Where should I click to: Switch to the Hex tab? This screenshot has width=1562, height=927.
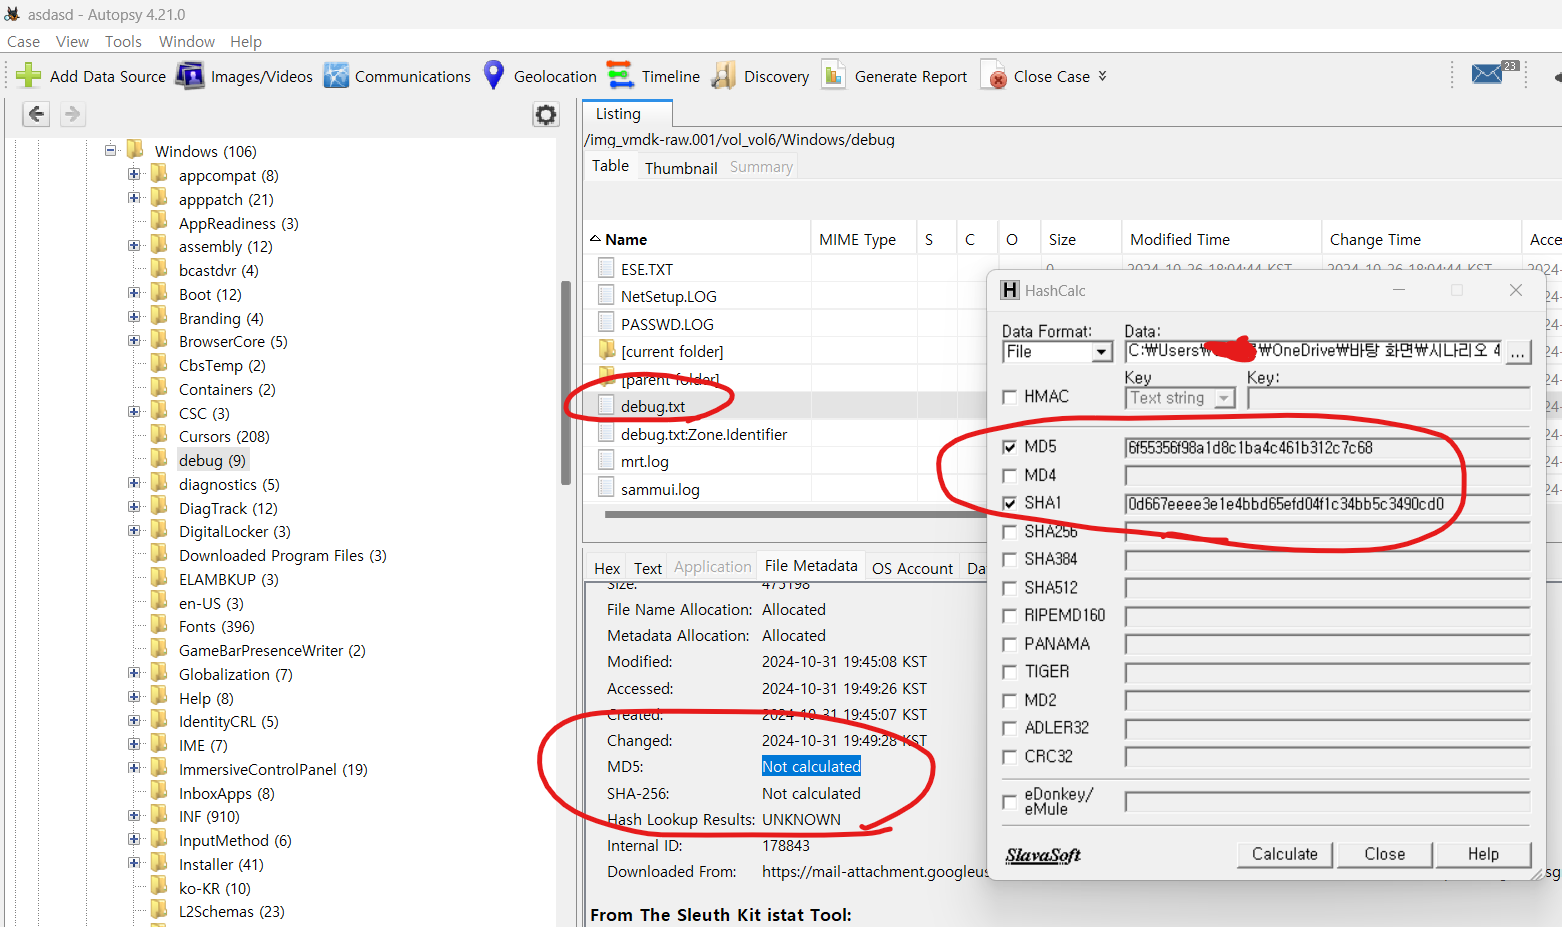(607, 568)
